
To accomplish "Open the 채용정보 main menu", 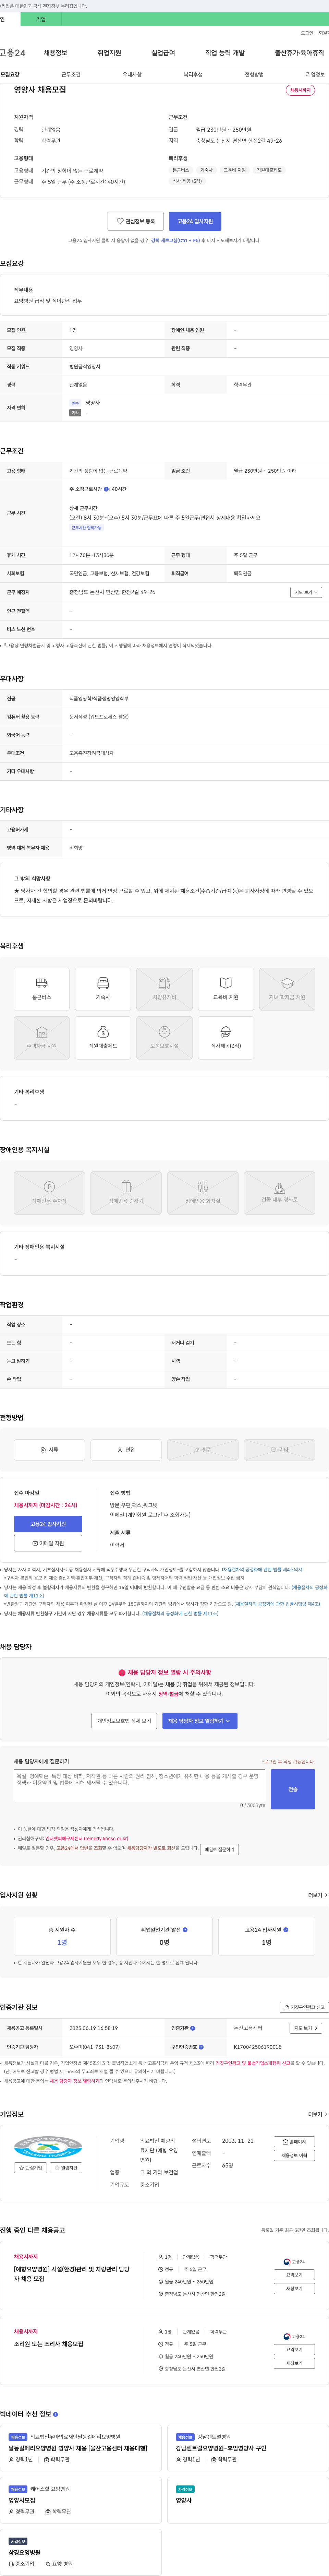I will [55, 53].
